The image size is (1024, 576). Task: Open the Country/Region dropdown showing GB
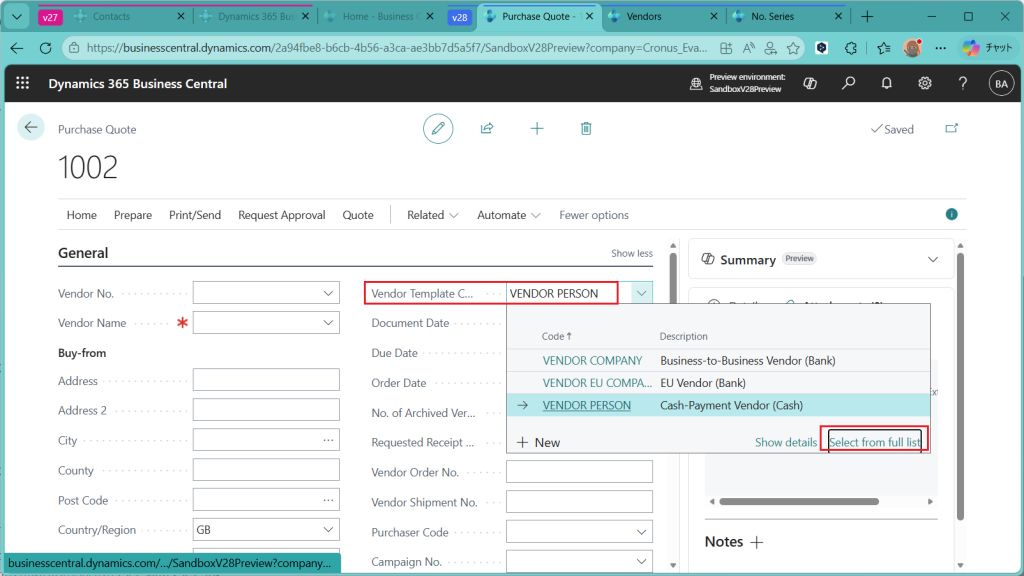tap(329, 530)
